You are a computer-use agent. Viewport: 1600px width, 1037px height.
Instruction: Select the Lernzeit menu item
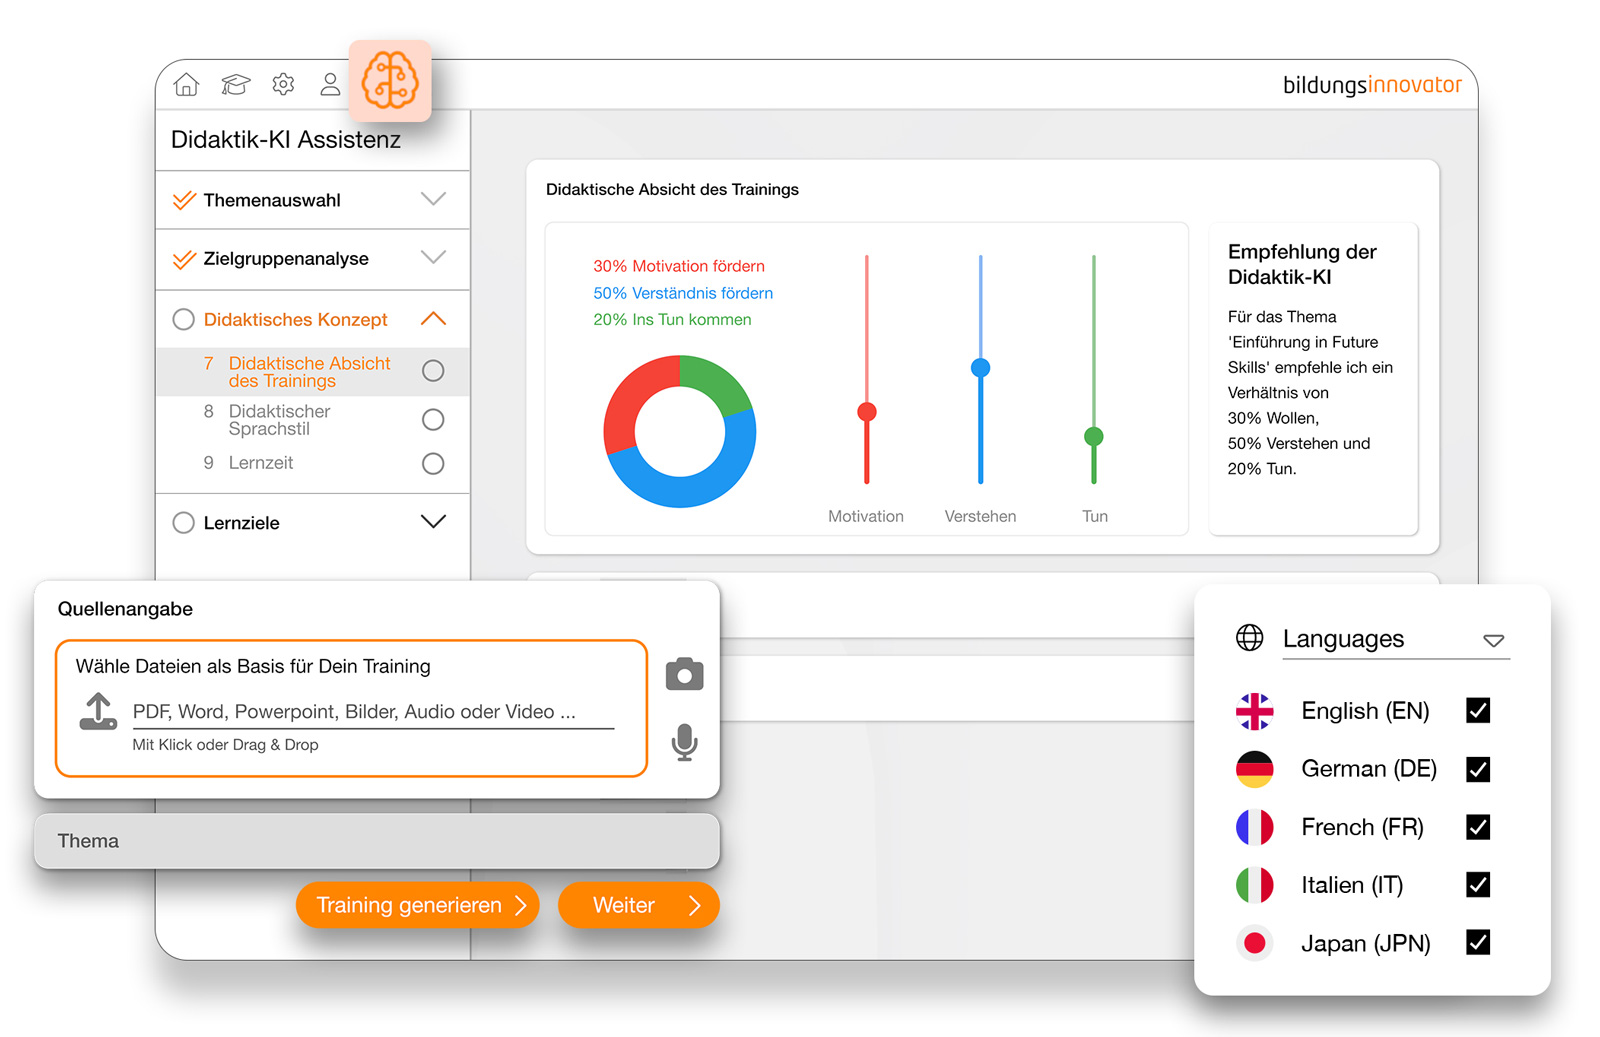coord(260,463)
